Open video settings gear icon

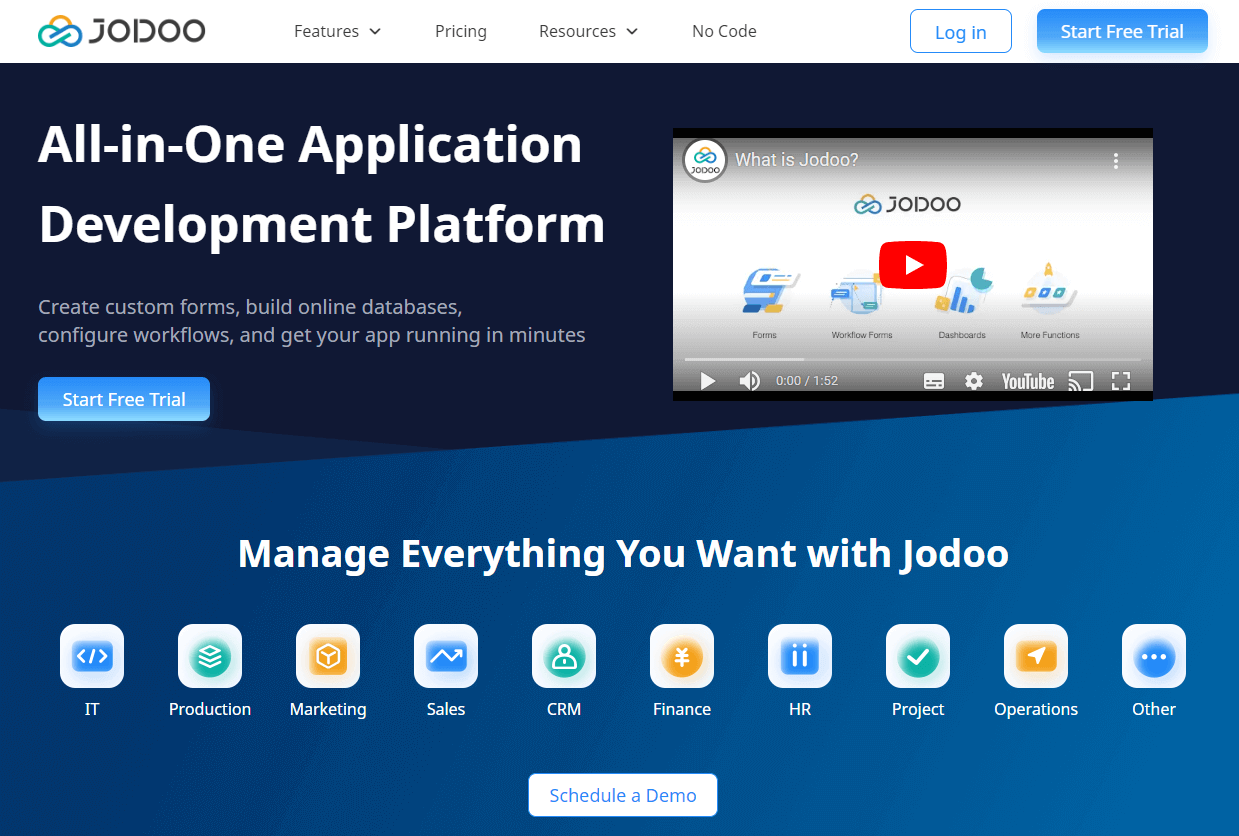974,381
